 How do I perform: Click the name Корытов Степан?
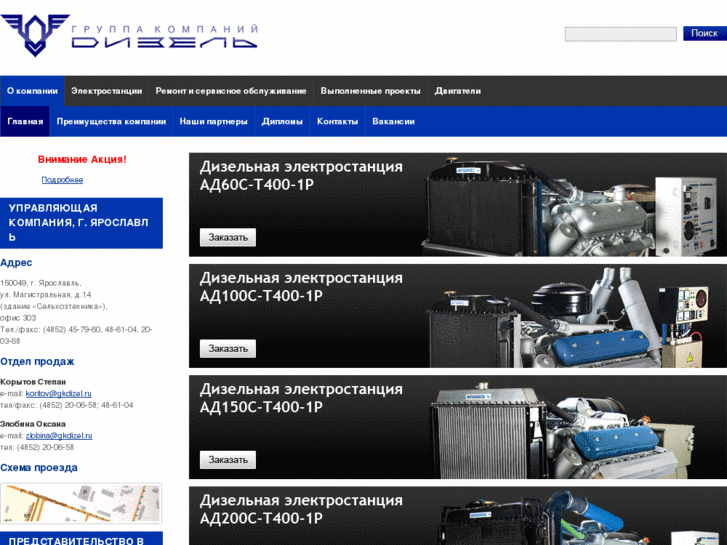coord(33,382)
